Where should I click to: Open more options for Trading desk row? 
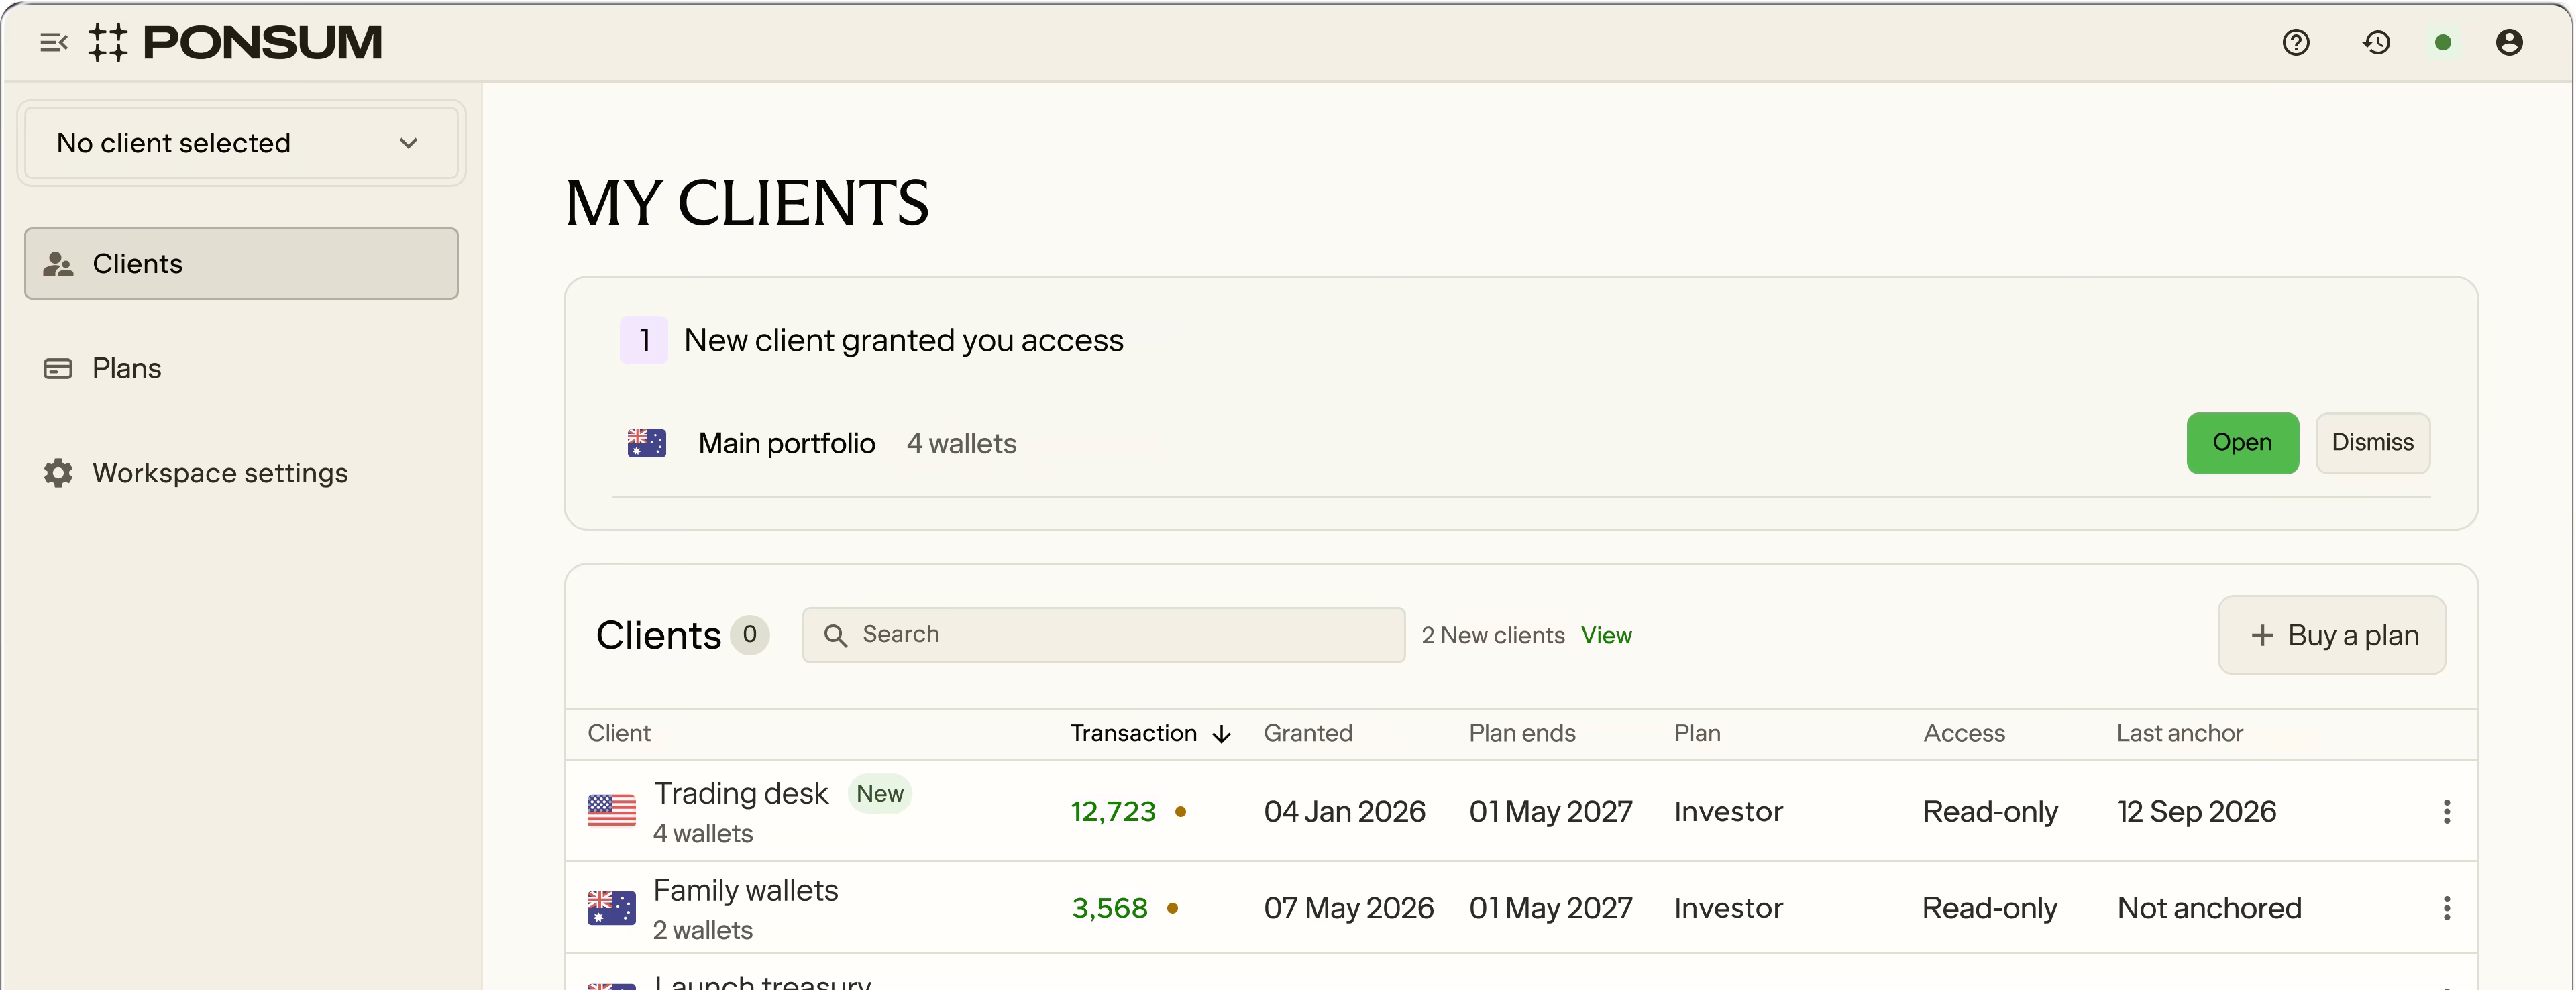click(x=2447, y=812)
